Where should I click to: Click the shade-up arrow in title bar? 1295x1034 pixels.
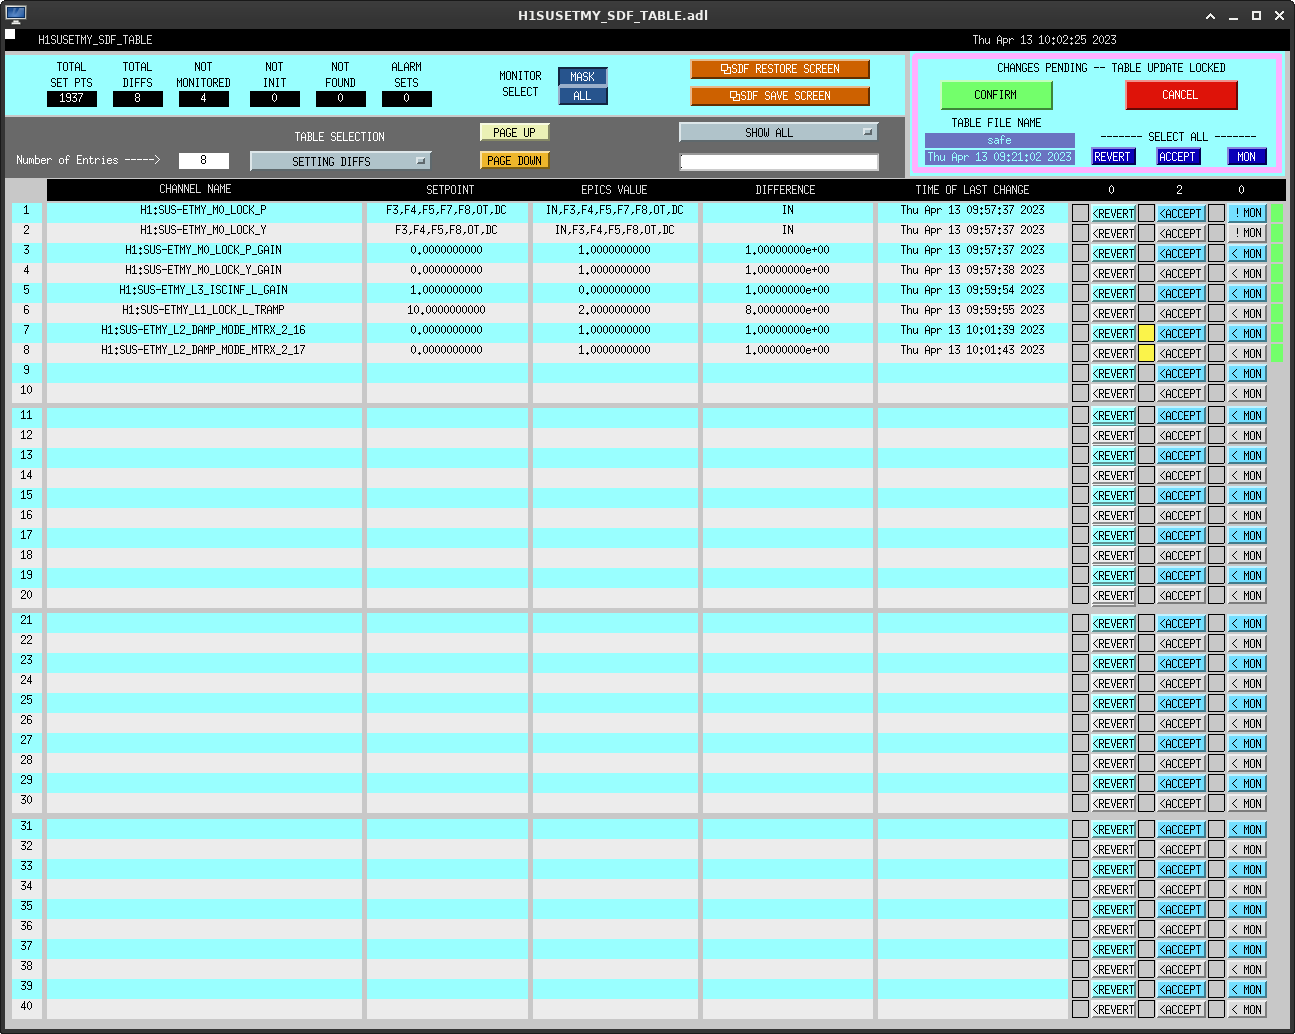[1210, 15]
